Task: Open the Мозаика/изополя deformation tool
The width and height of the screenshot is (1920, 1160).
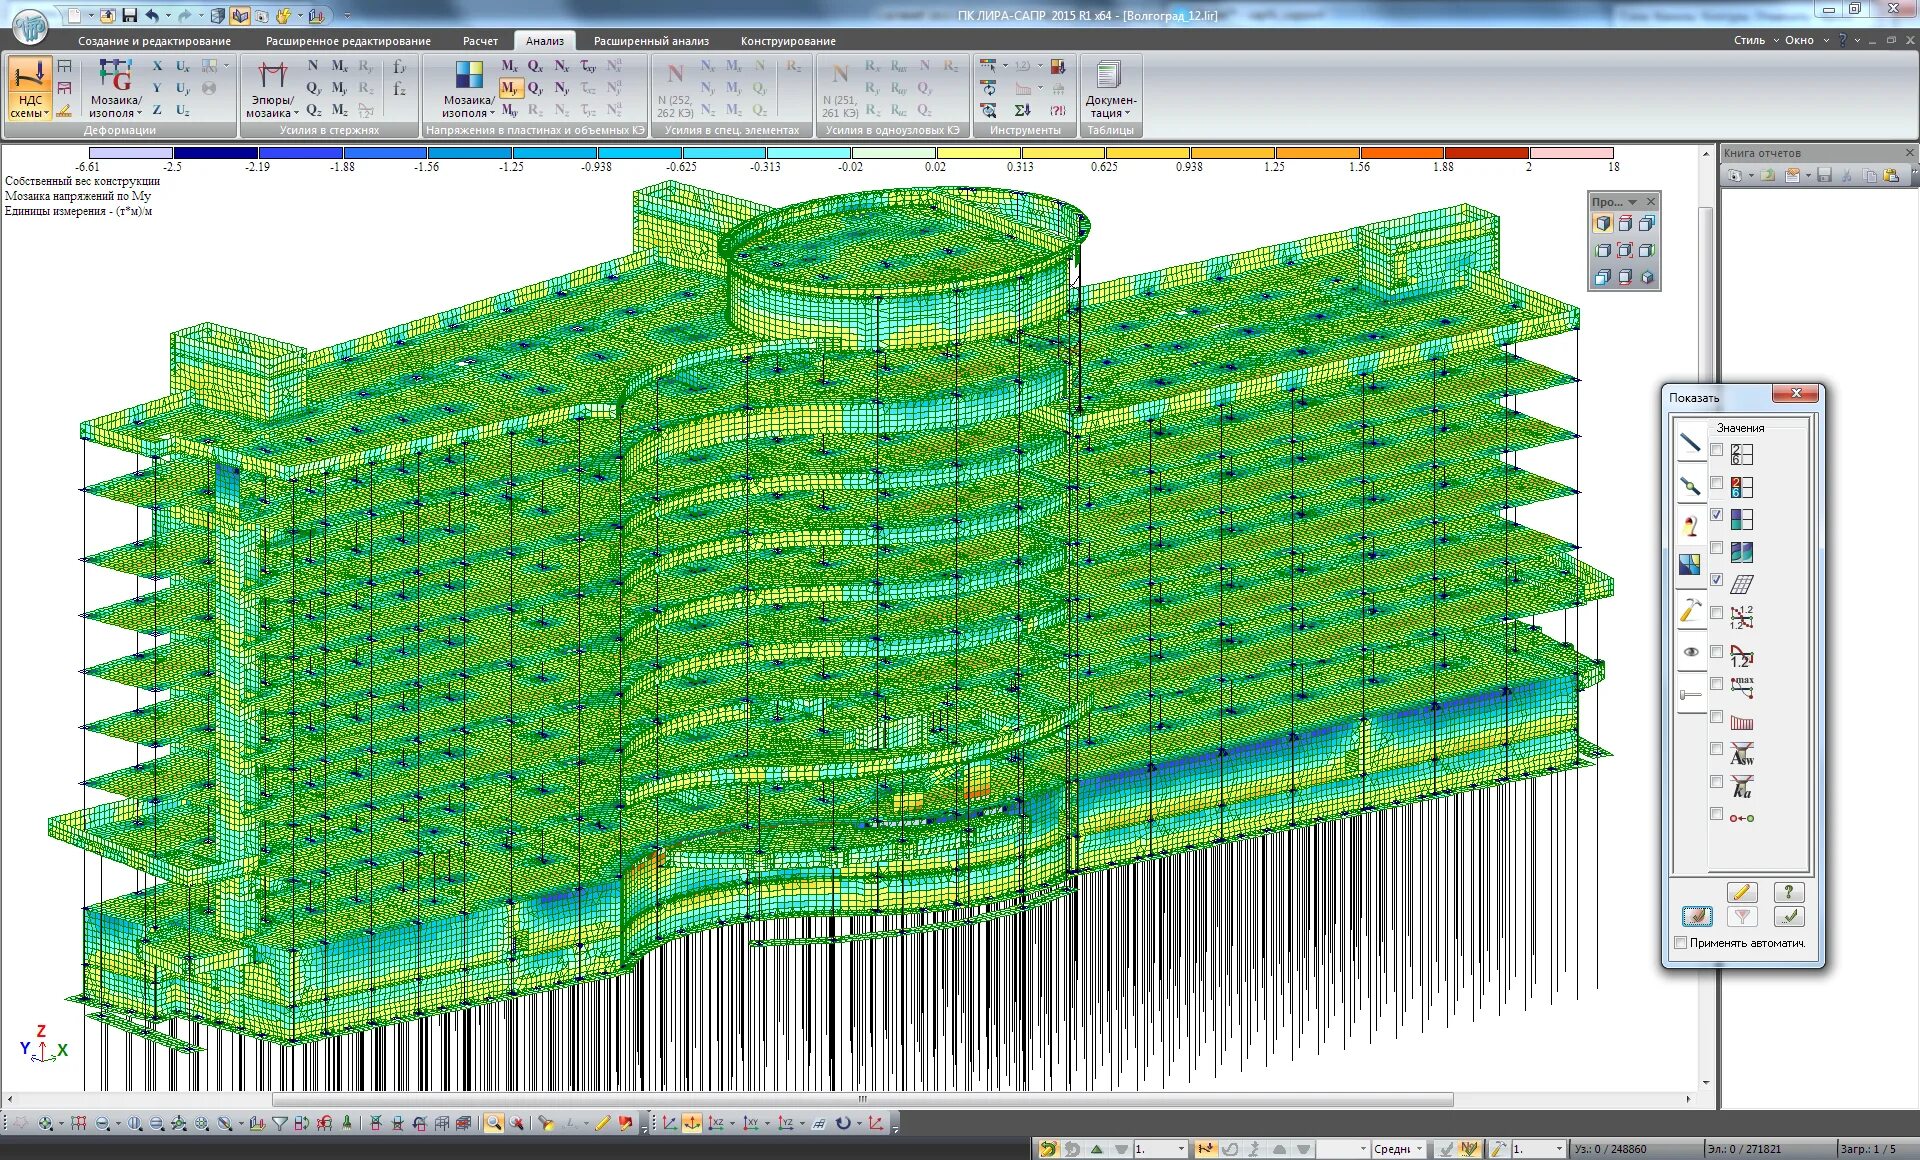Action: point(115,87)
